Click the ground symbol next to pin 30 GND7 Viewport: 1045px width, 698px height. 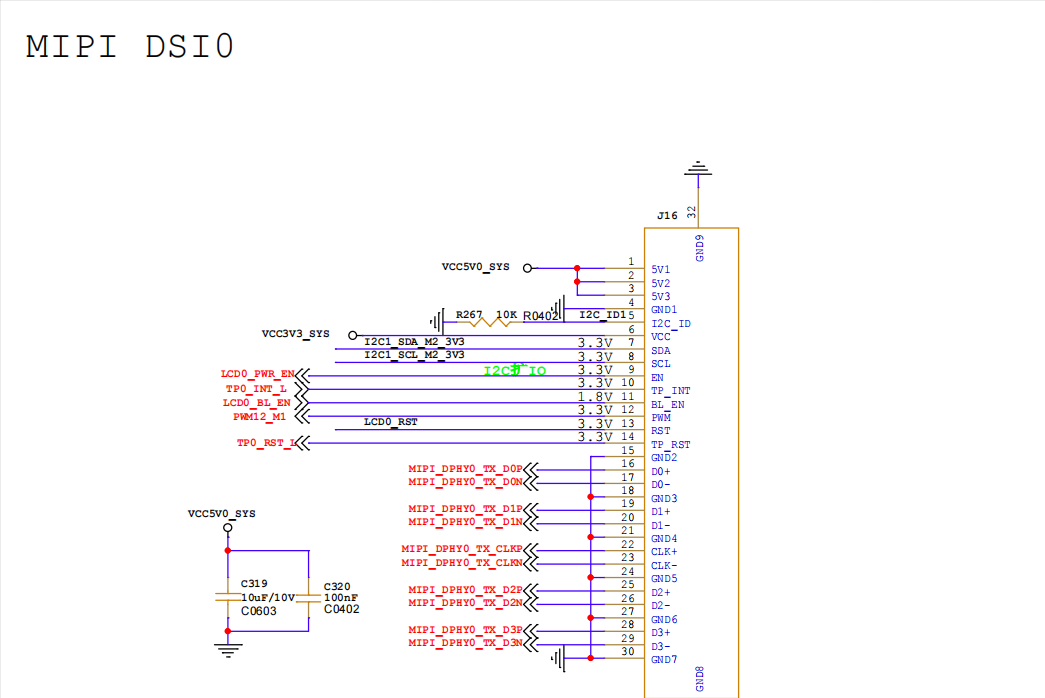[x=558, y=659]
